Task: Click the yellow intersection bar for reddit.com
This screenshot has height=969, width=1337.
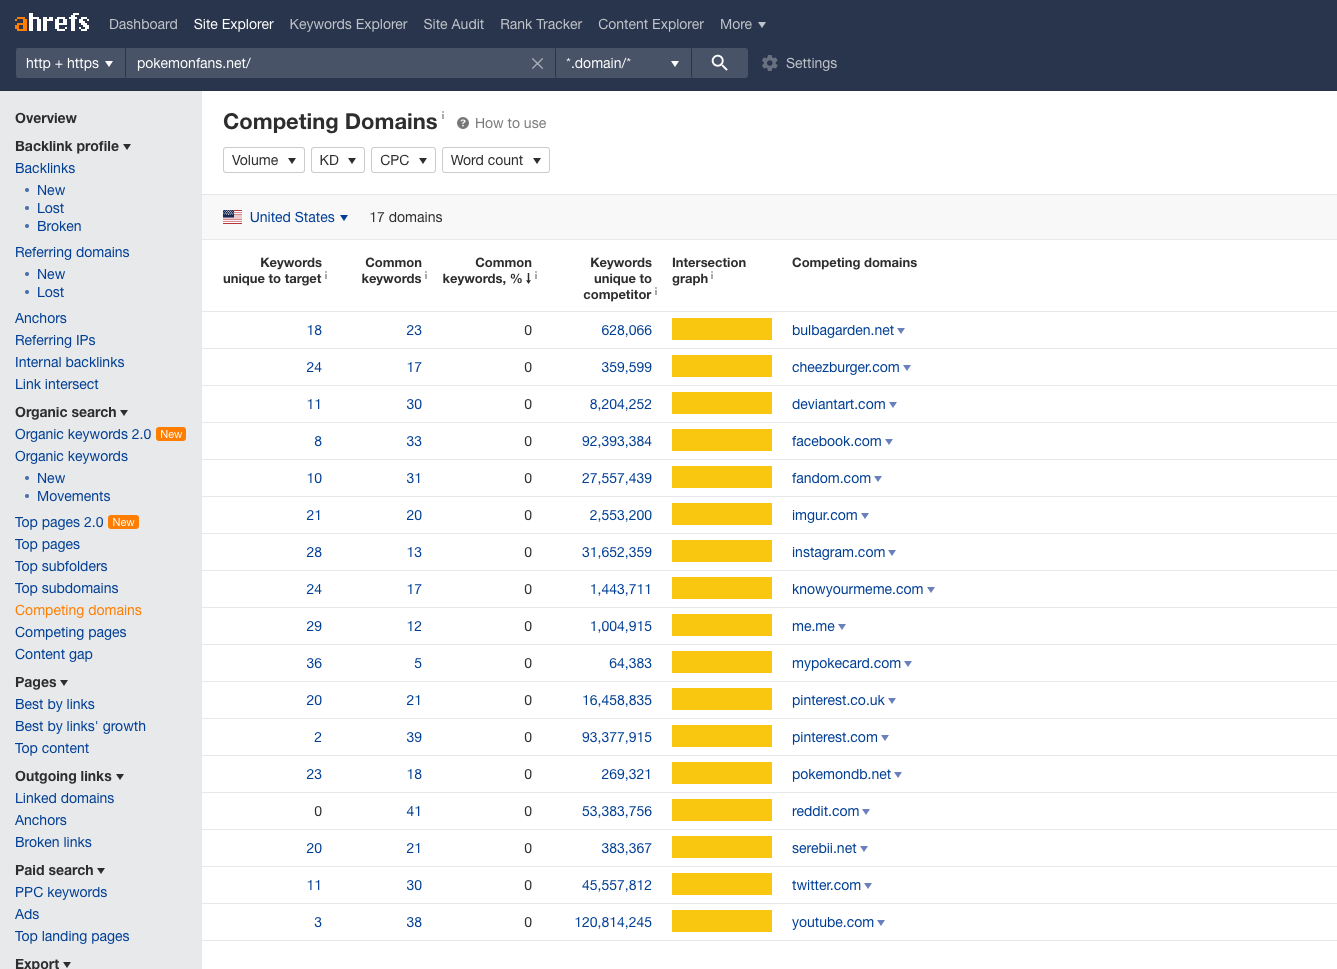Action: pos(721,811)
